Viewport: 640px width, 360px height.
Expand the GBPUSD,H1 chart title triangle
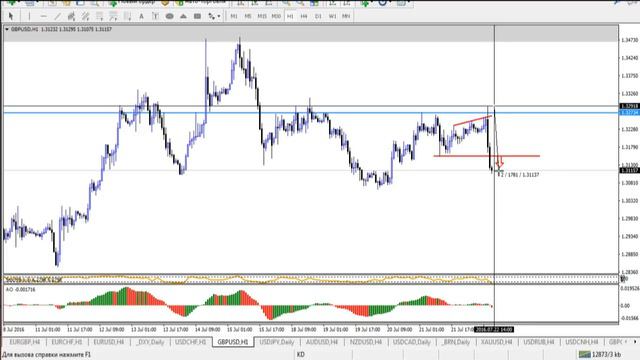7,29
